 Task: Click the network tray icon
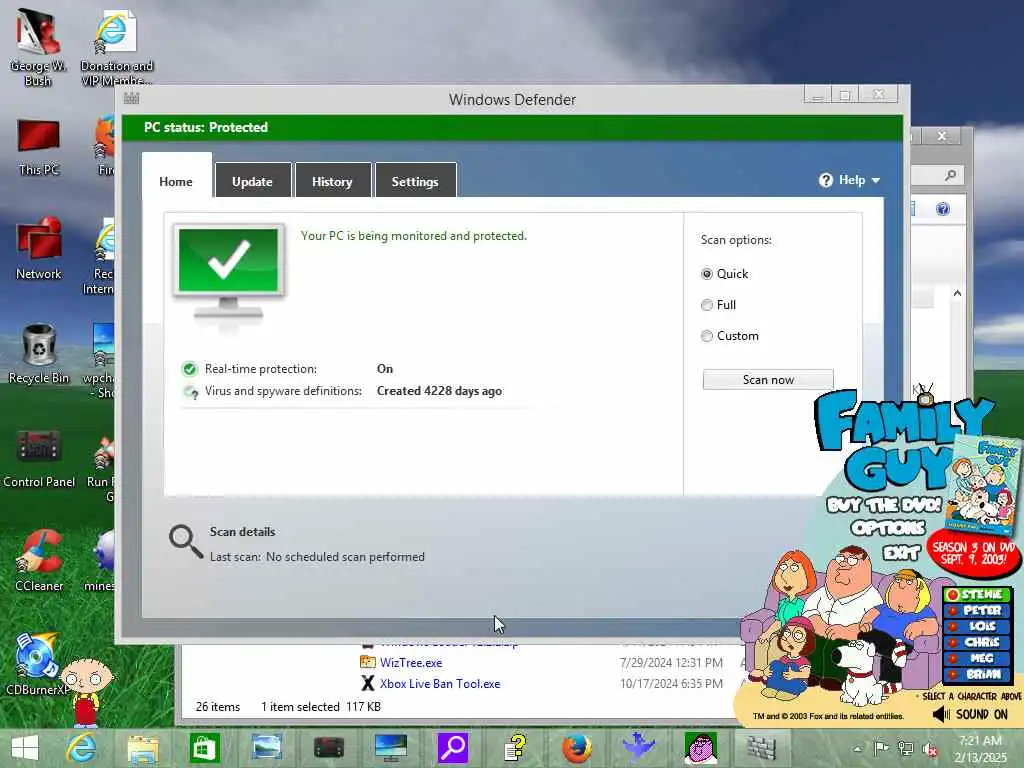(x=906, y=749)
